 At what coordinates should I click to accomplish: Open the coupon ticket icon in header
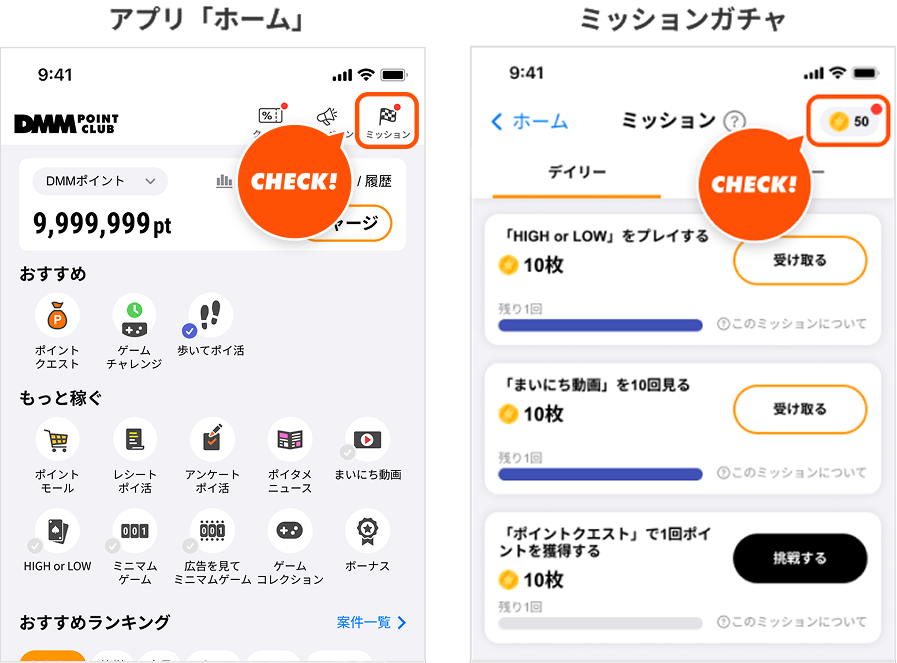(x=271, y=116)
